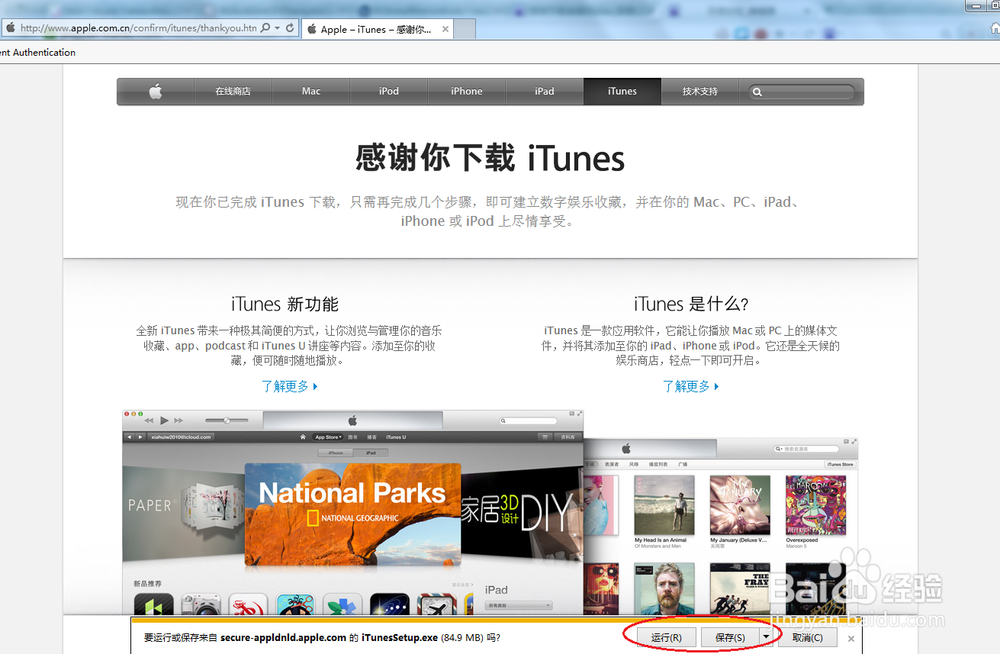This screenshot has width=1000, height=654.
Task: Click the iTunes Store button in second window
Action: click(840, 464)
